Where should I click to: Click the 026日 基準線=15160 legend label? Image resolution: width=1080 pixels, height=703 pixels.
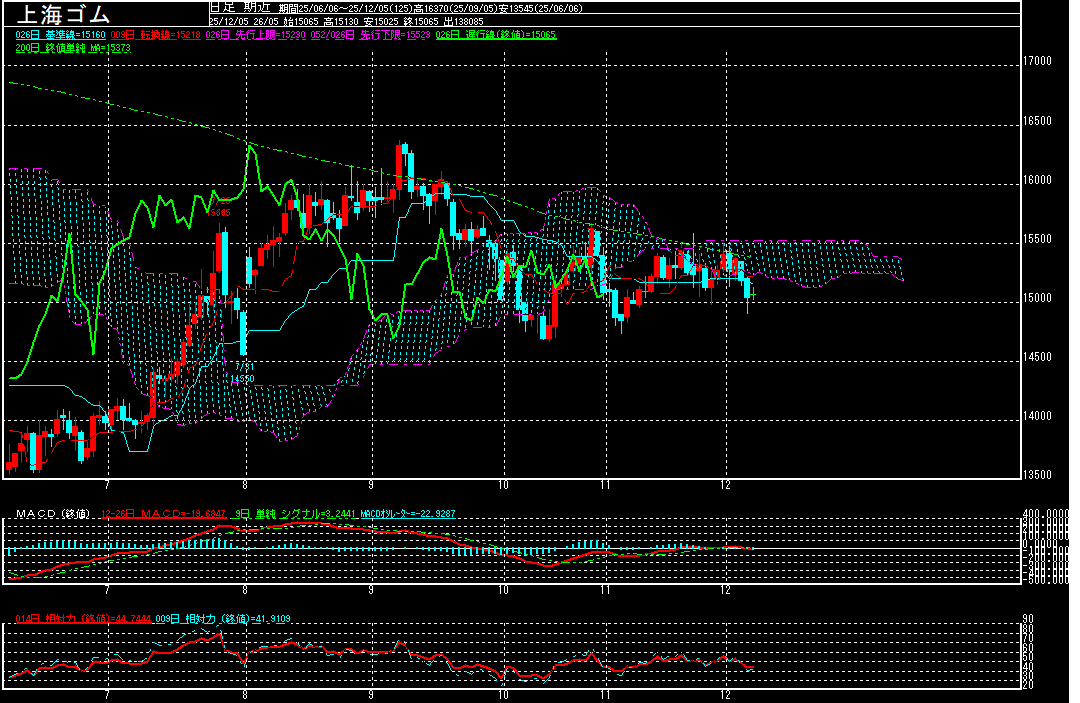pos(55,34)
